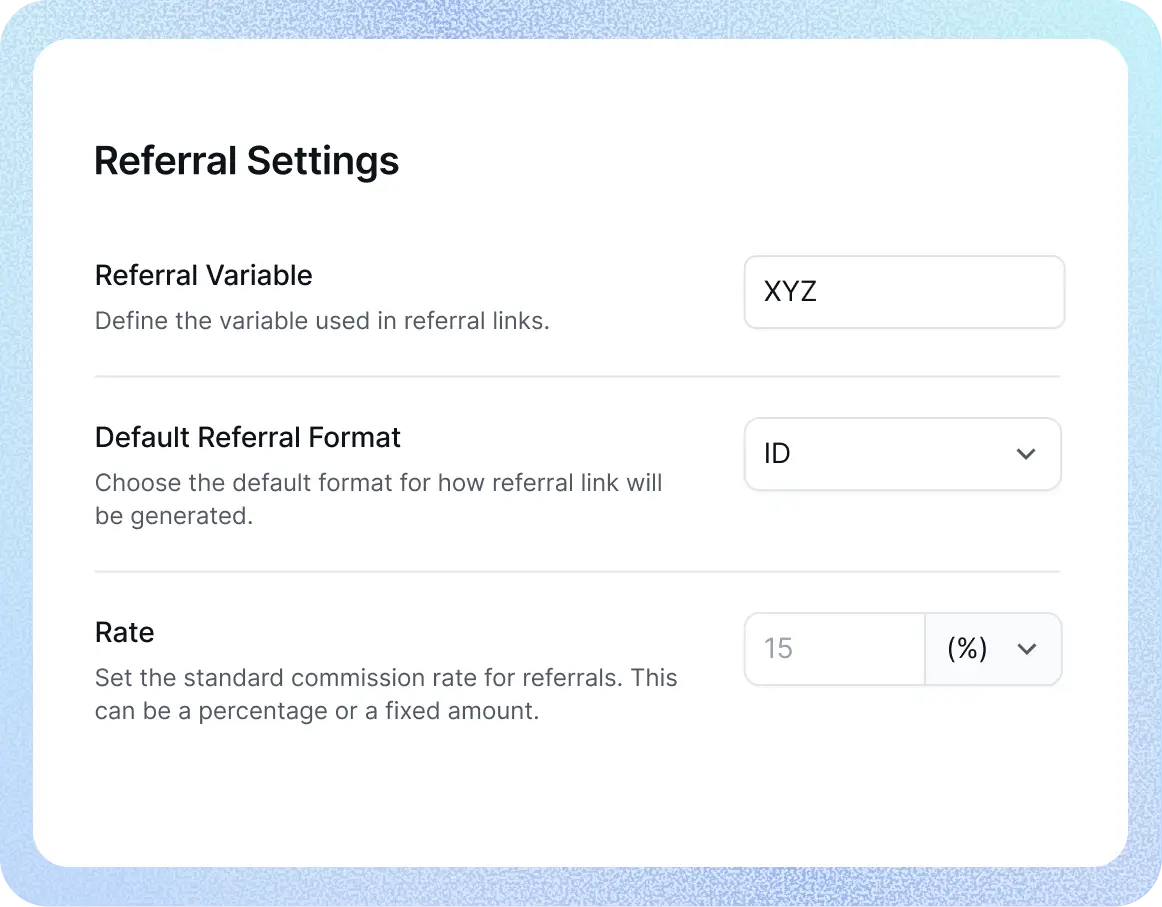The height and width of the screenshot is (907, 1162).
Task: Open the Default Referral Format dropdown
Action: [x=901, y=454]
